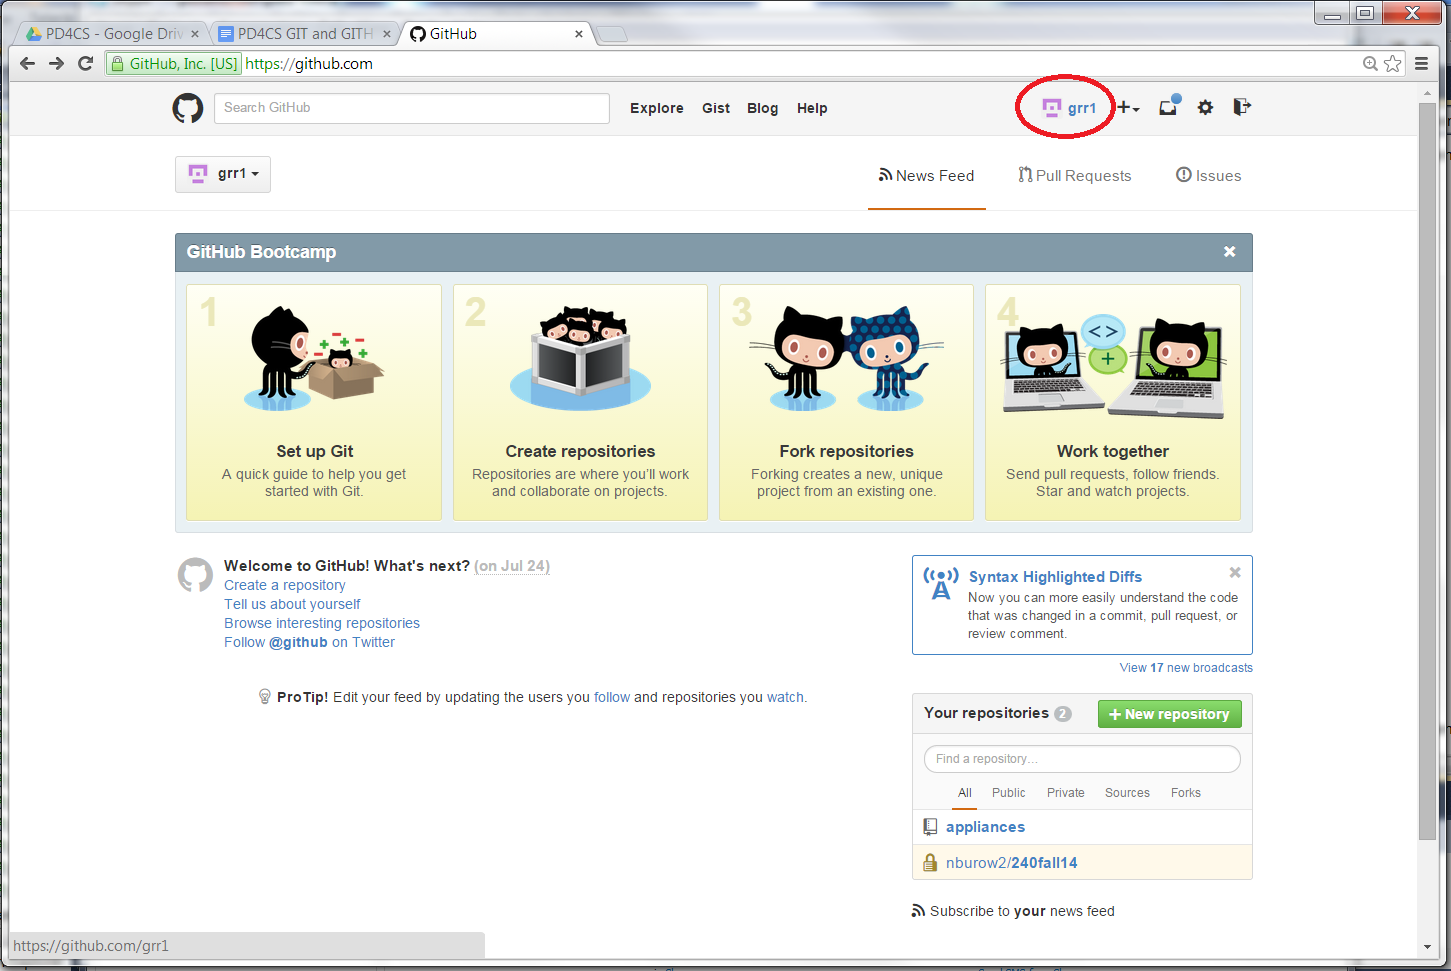Focus the Search GitHub field
The image size is (1451, 971).
coord(412,108)
